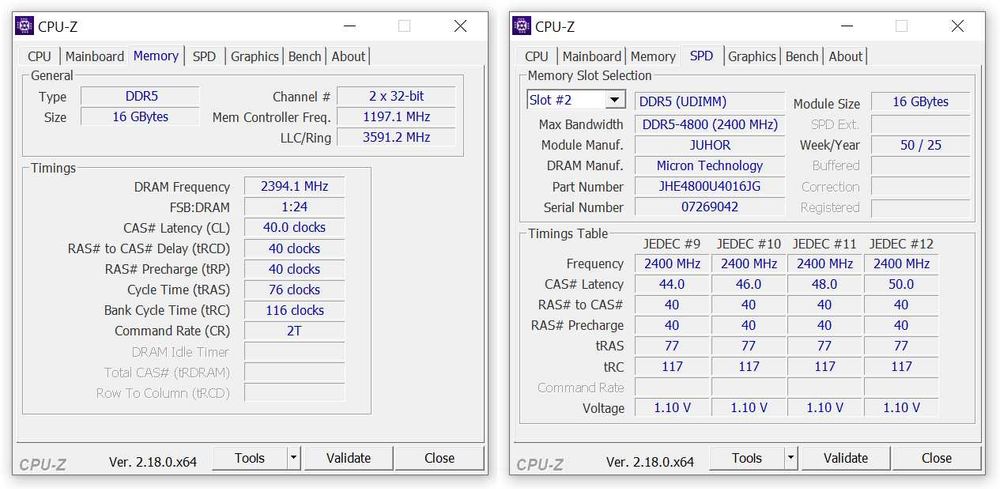Viewport: 1000px width, 489px height.
Task: Click the 16 GBytes size field
Action: click(140, 117)
